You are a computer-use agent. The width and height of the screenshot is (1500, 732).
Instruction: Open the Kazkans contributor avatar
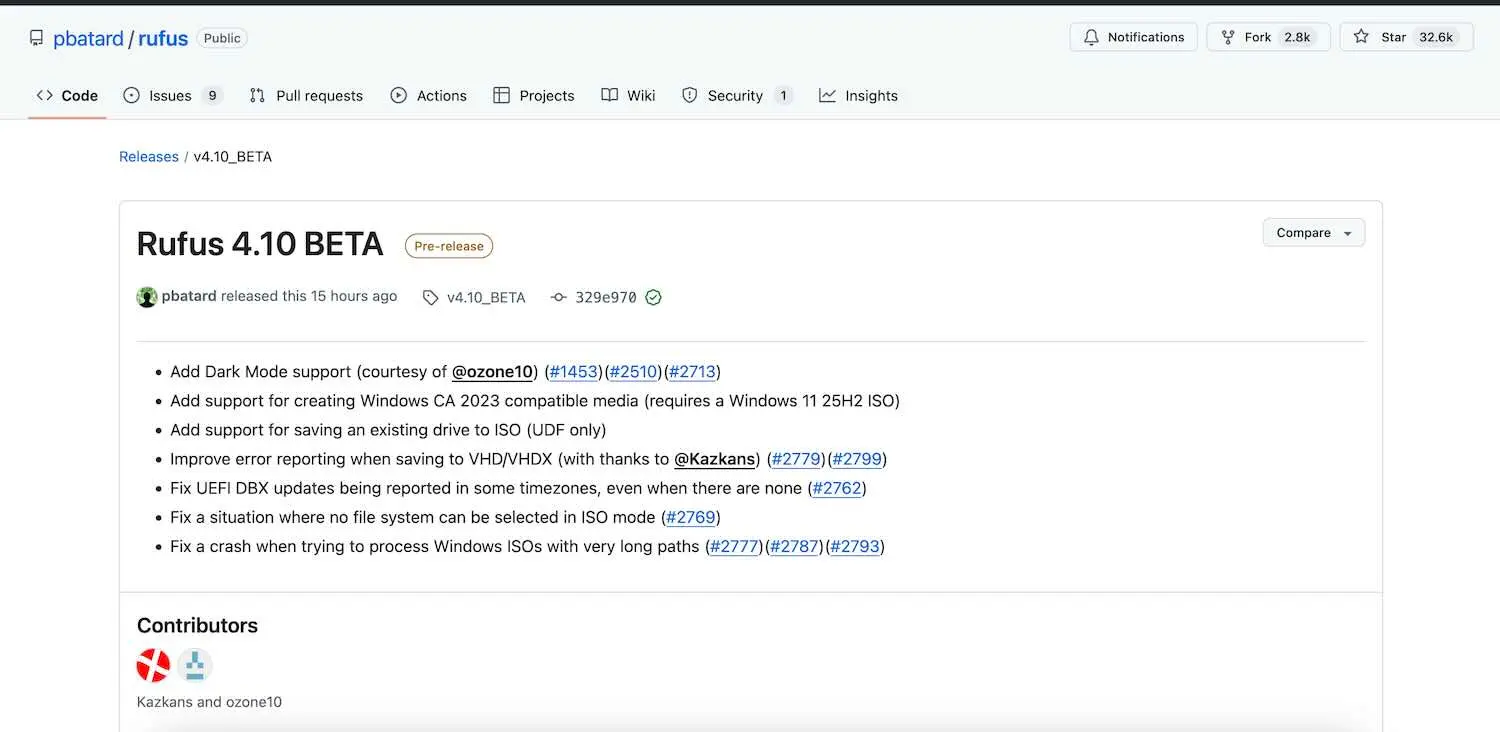pyautogui.click(x=153, y=665)
